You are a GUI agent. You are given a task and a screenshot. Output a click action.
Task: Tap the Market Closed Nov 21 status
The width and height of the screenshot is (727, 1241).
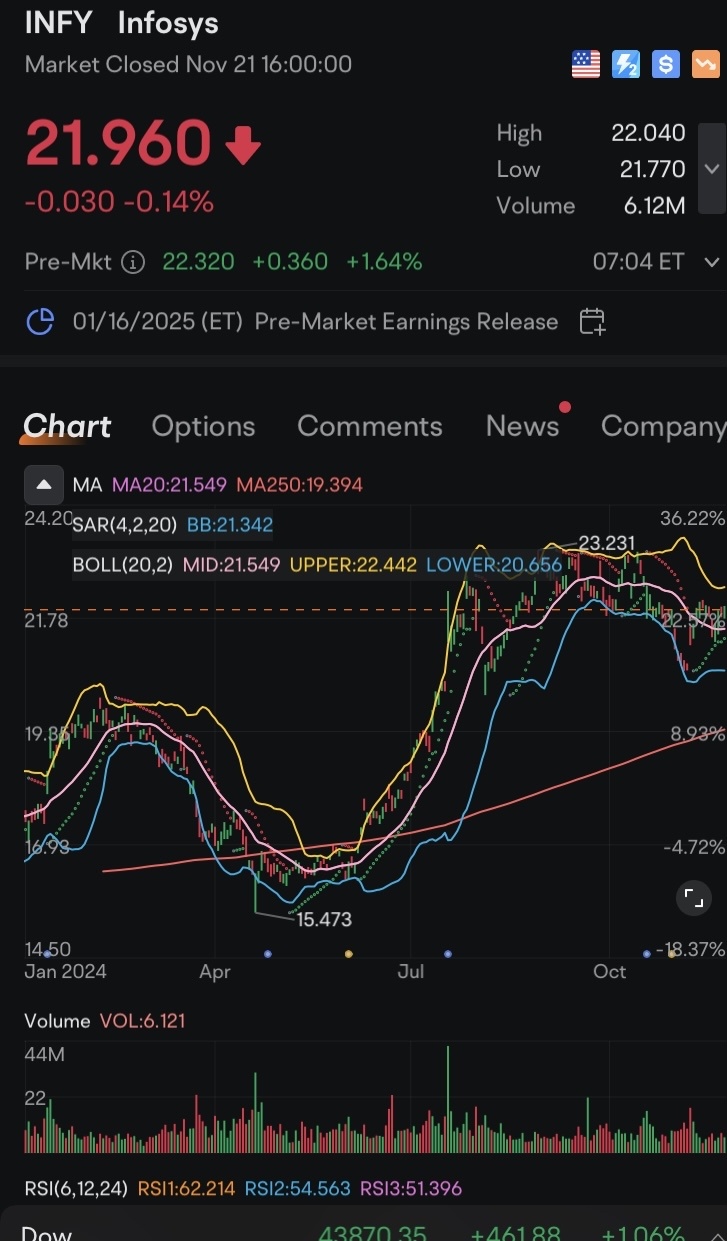pos(188,65)
